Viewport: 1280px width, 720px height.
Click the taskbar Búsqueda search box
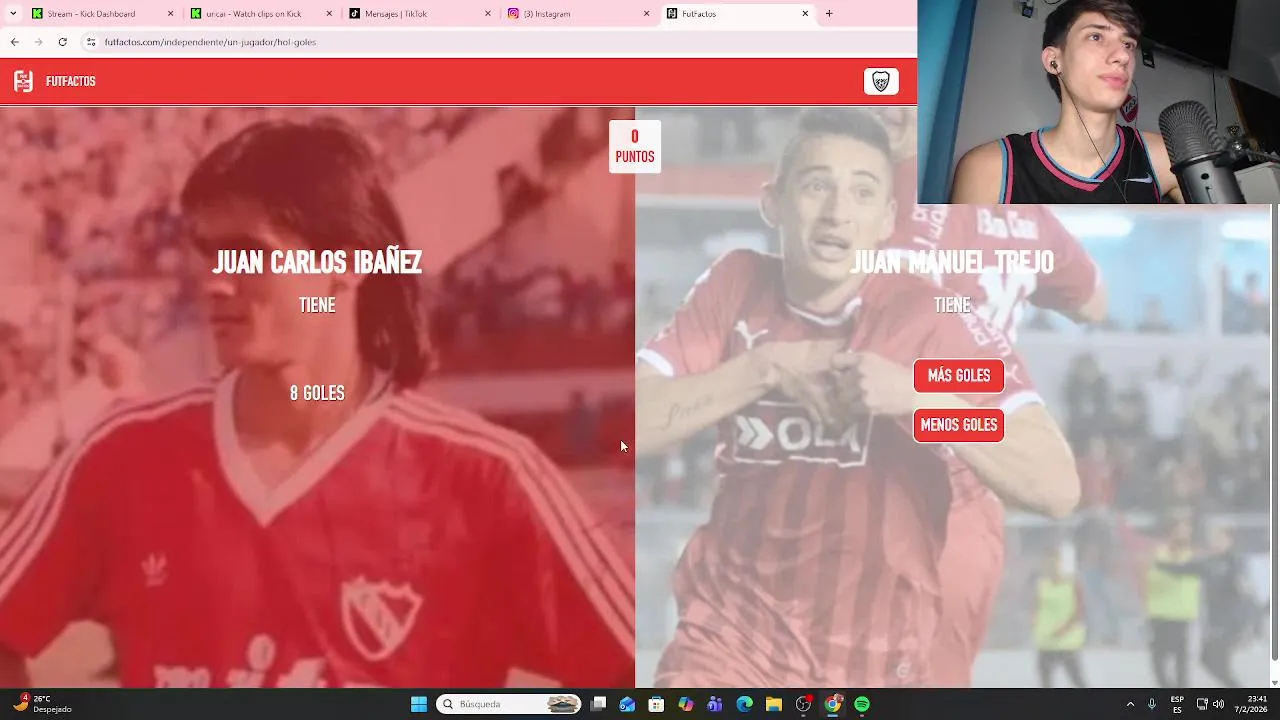click(x=509, y=704)
